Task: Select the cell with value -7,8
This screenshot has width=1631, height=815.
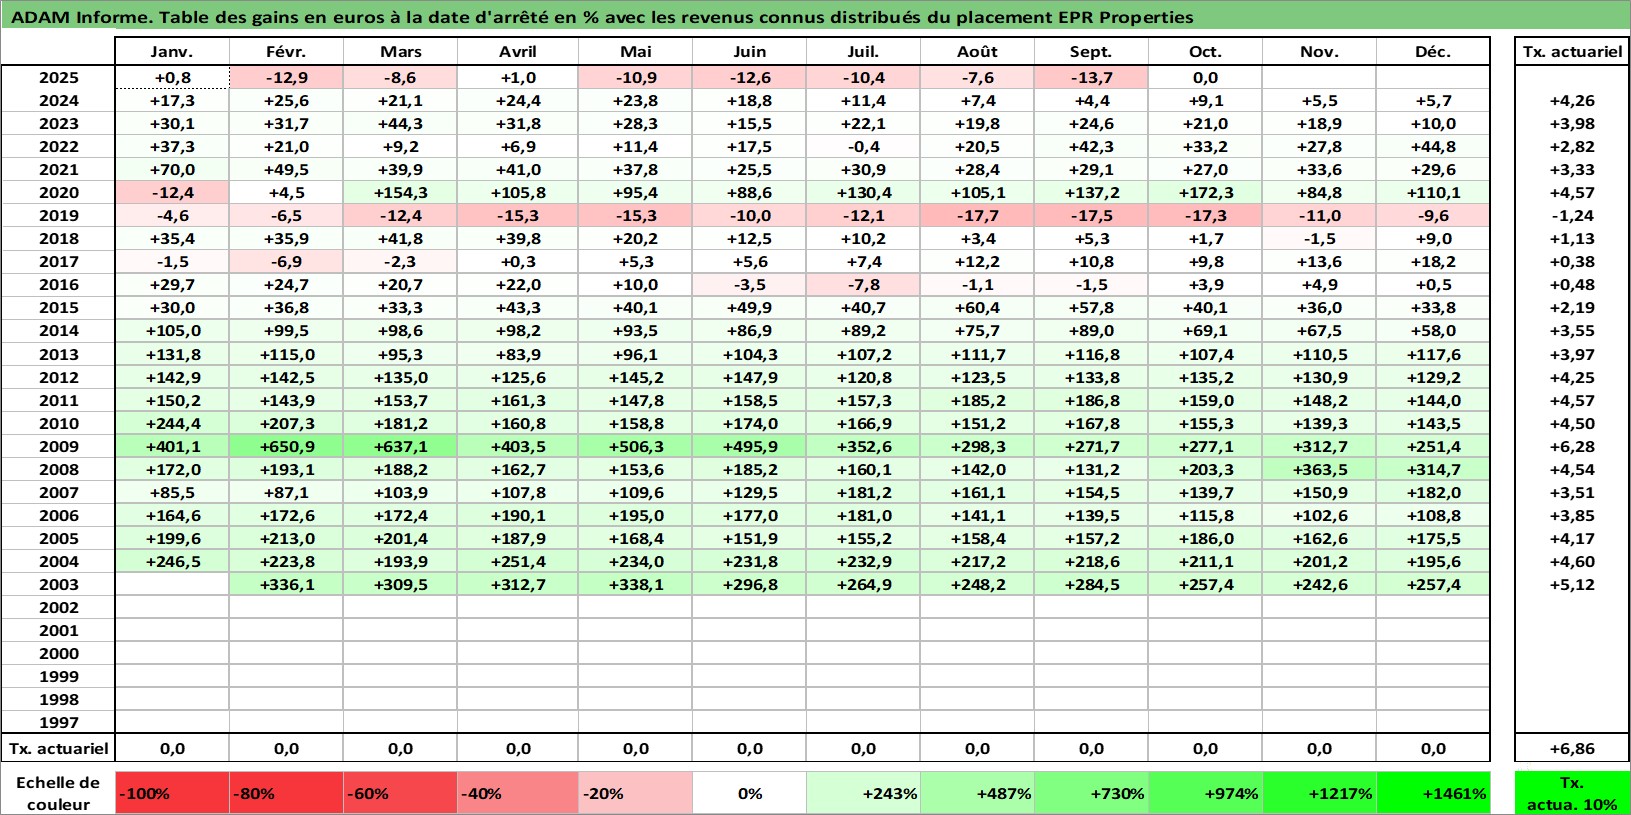Action: click(x=863, y=285)
